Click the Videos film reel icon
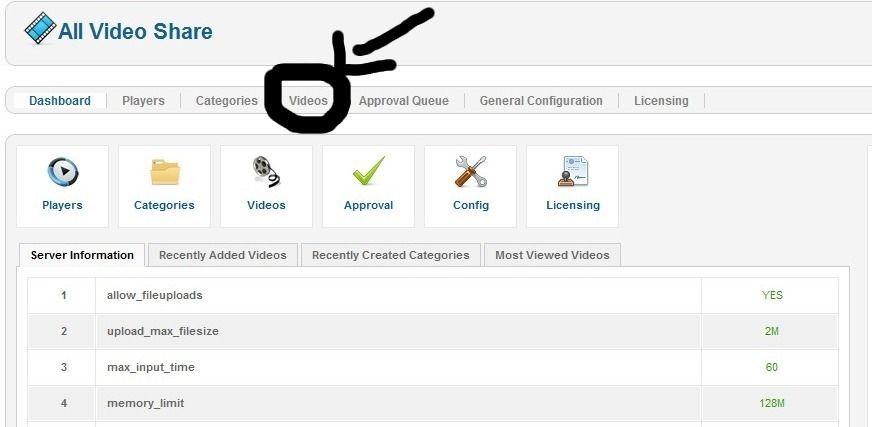872x427 pixels. (266, 171)
